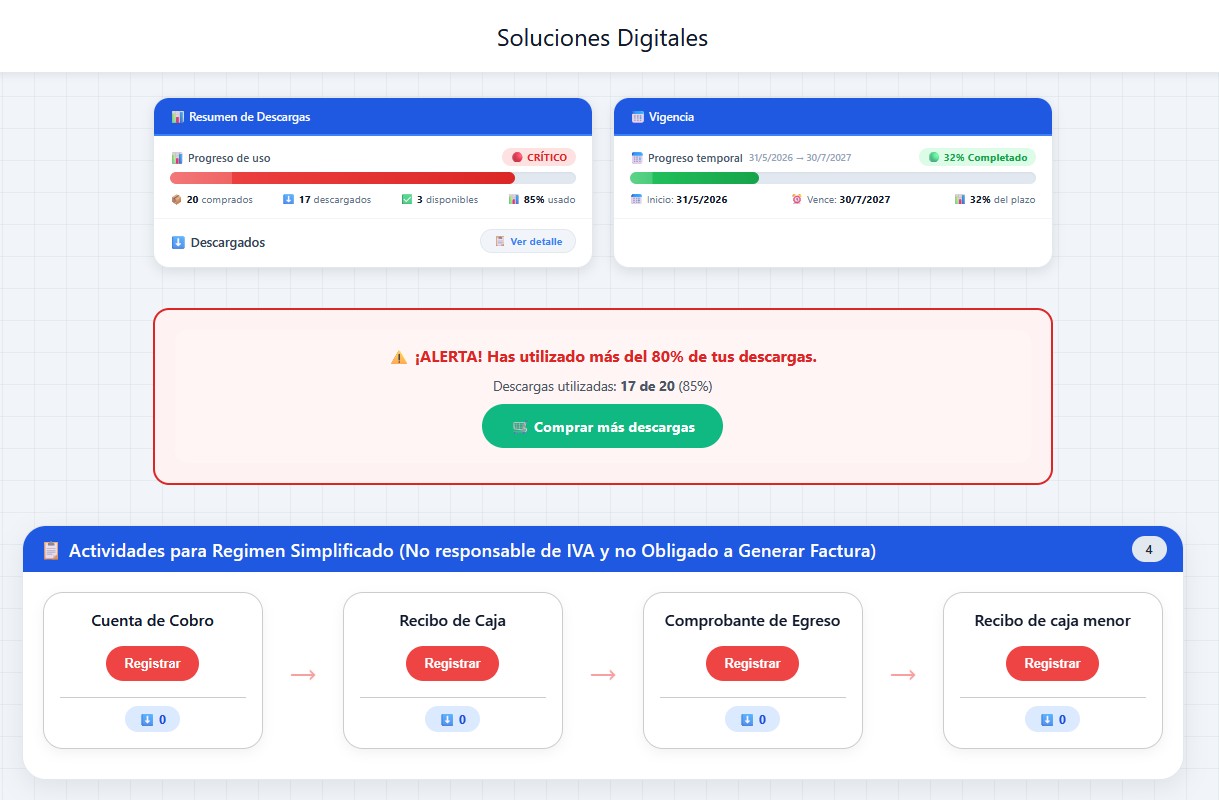This screenshot has height=800, width=1219.
Task: Click Registrar under Recibo de Caja
Action: (452, 663)
